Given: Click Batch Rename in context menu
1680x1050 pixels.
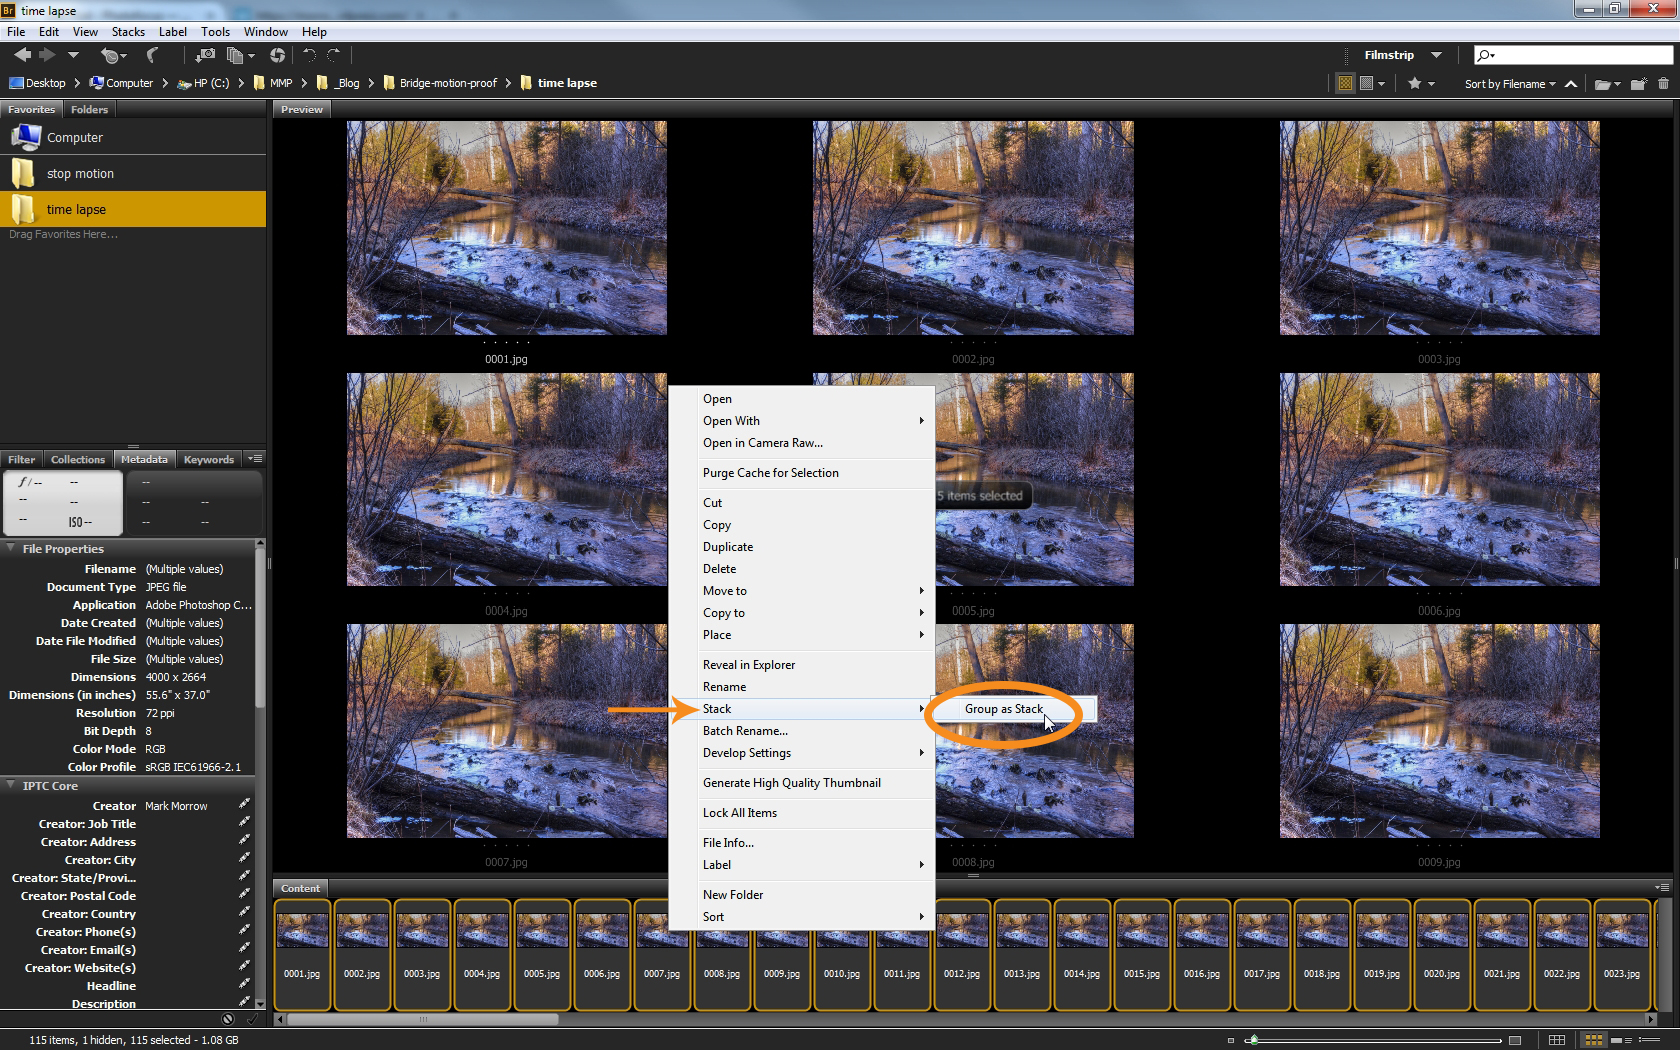Looking at the screenshot, I should point(745,731).
